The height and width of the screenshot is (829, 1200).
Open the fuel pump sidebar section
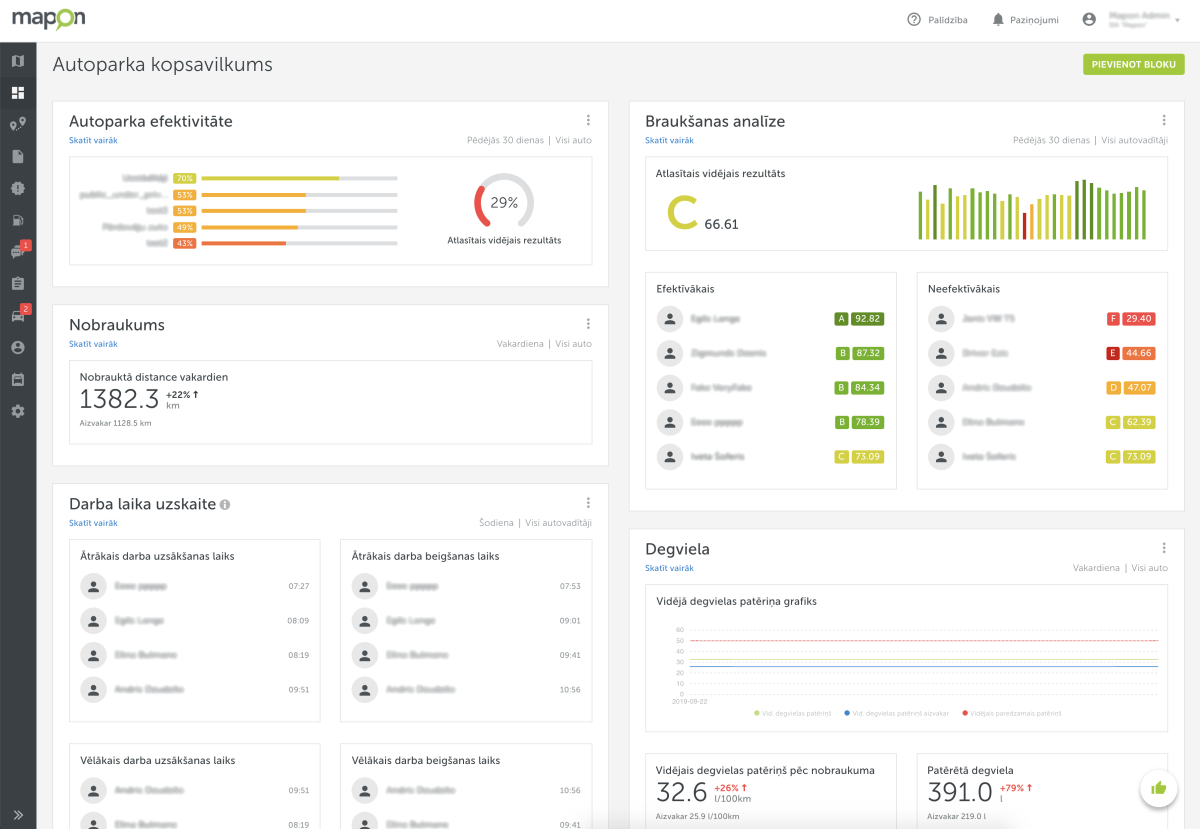(x=18, y=220)
